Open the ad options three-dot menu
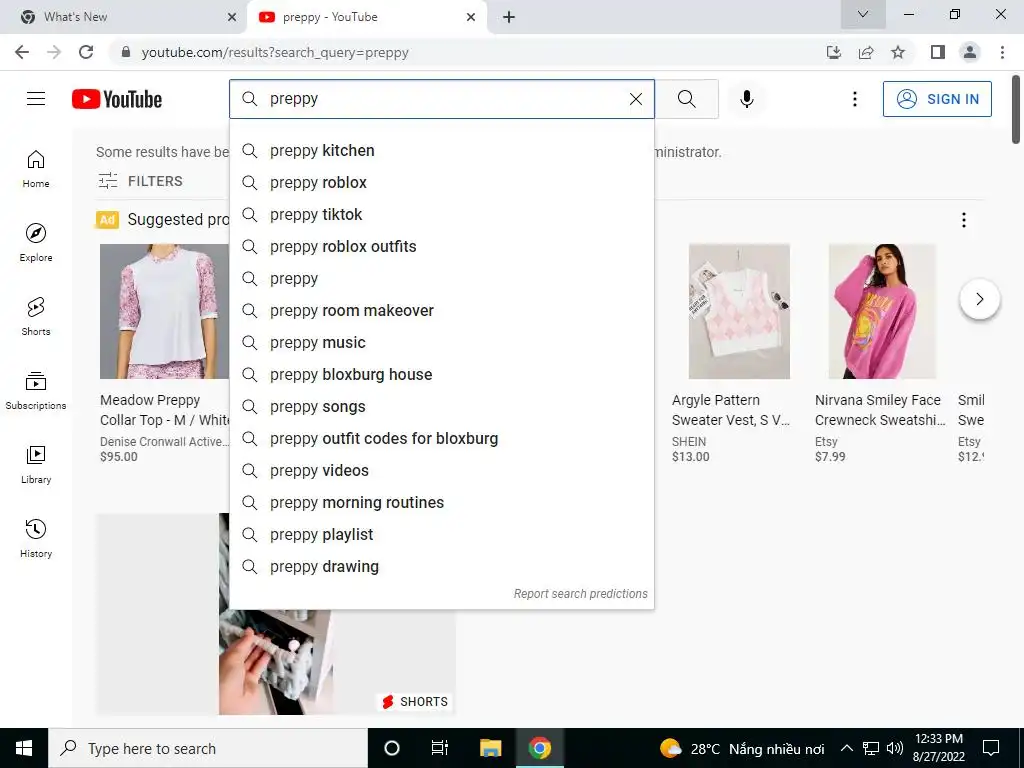This screenshot has width=1024, height=768. [963, 220]
